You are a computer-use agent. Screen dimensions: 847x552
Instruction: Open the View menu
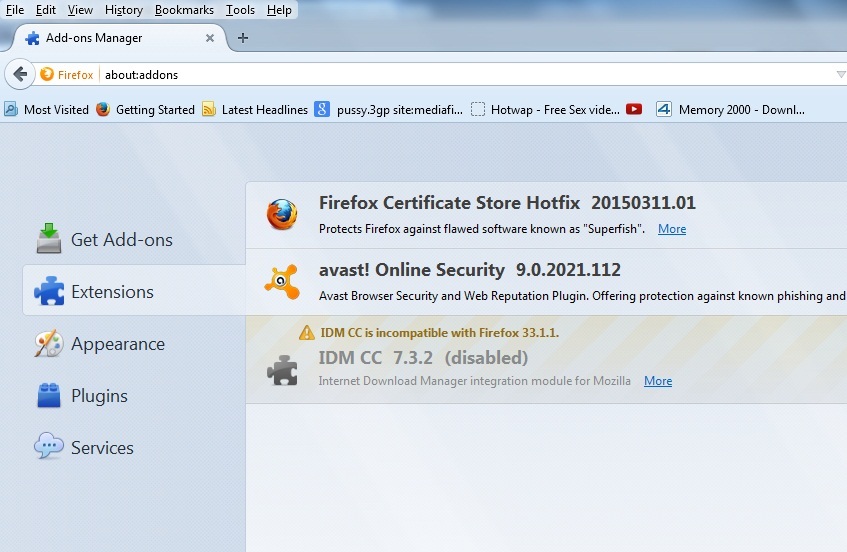click(80, 10)
